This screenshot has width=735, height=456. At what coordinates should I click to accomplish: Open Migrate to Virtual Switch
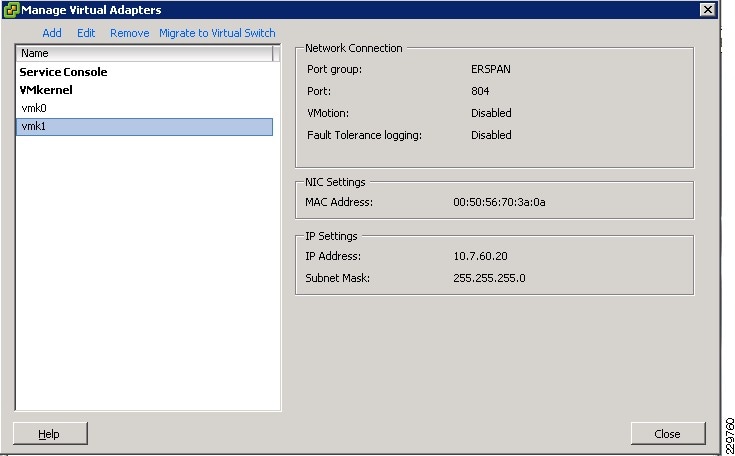pyautogui.click(x=217, y=33)
